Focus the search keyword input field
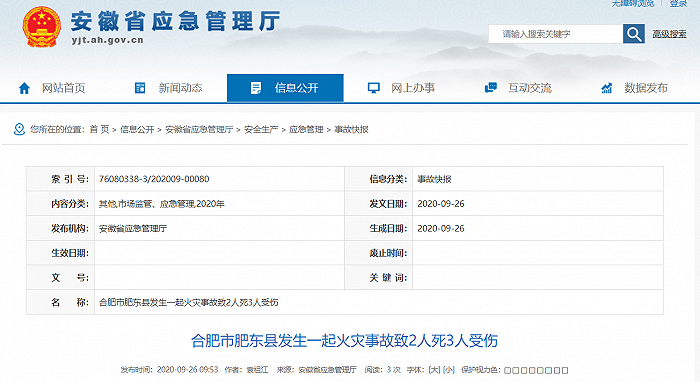 click(x=556, y=34)
